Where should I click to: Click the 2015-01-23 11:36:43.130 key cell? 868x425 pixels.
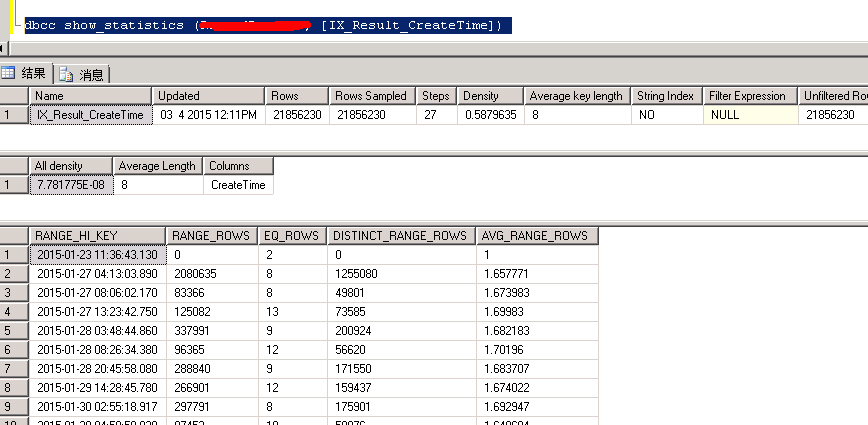tap(97, 255)
